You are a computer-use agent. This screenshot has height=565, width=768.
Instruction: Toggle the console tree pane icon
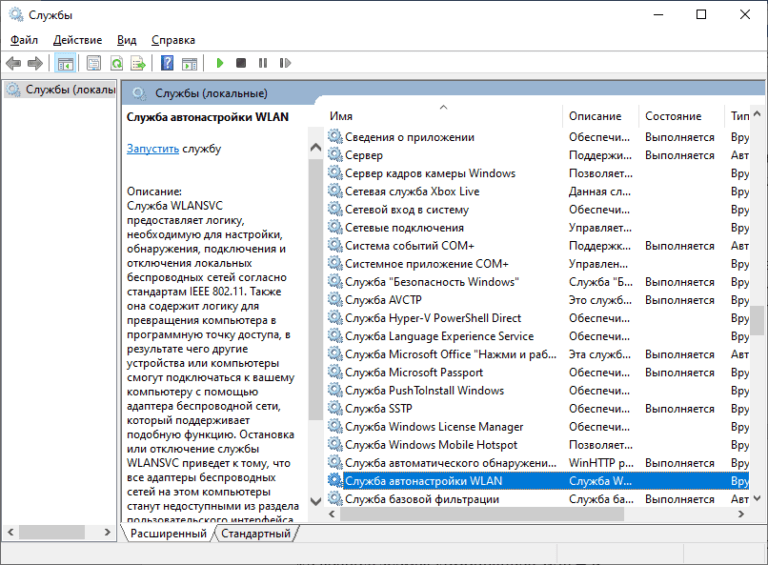point(65,63)
